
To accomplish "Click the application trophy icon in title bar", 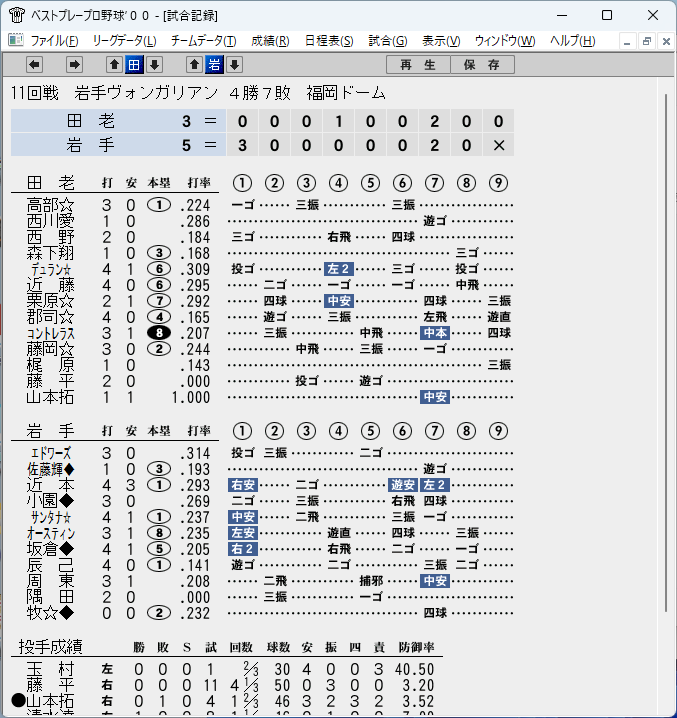I will click(x=16, y=15).
